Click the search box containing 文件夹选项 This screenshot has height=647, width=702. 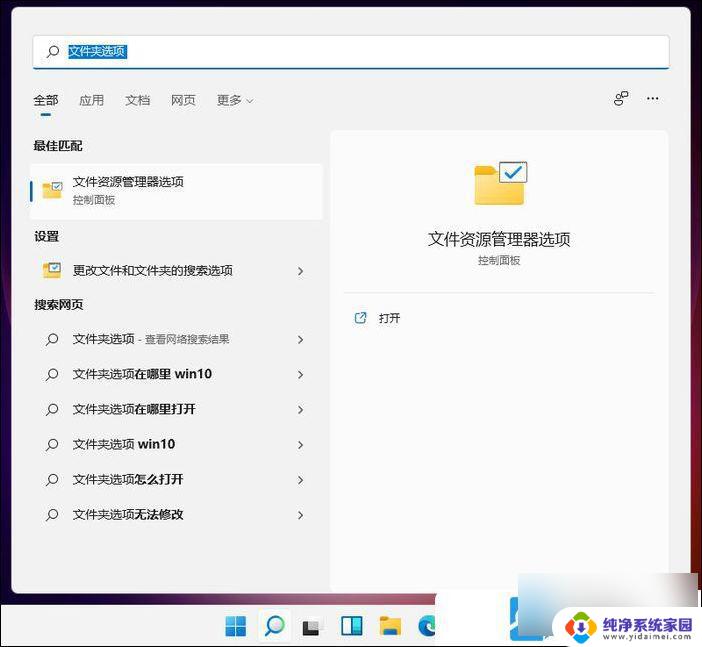(x=350, y=51)
